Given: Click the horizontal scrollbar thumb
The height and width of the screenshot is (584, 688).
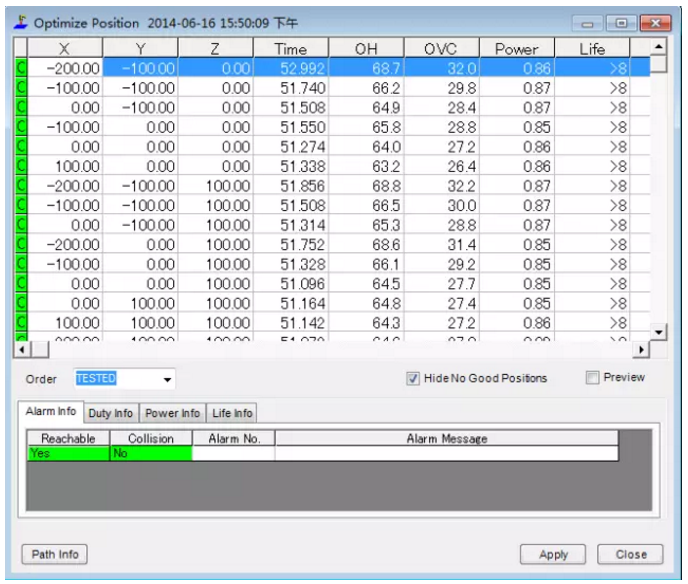Looking at the screenshot, I should 40,350.
